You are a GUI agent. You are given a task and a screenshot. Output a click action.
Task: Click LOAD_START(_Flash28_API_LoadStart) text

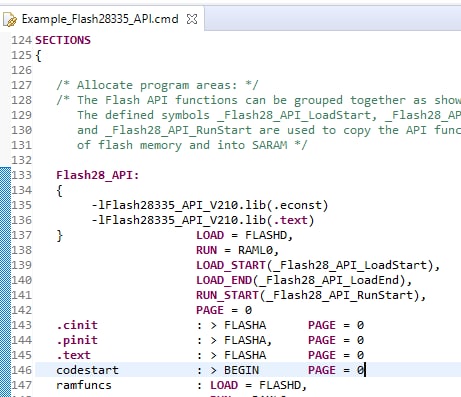coord(318,265)
